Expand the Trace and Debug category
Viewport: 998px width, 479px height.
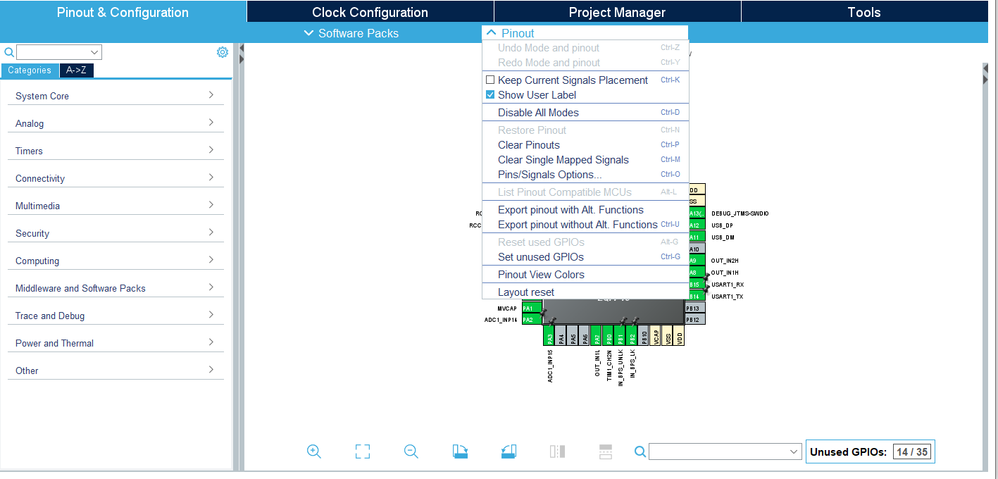point(115,315)
